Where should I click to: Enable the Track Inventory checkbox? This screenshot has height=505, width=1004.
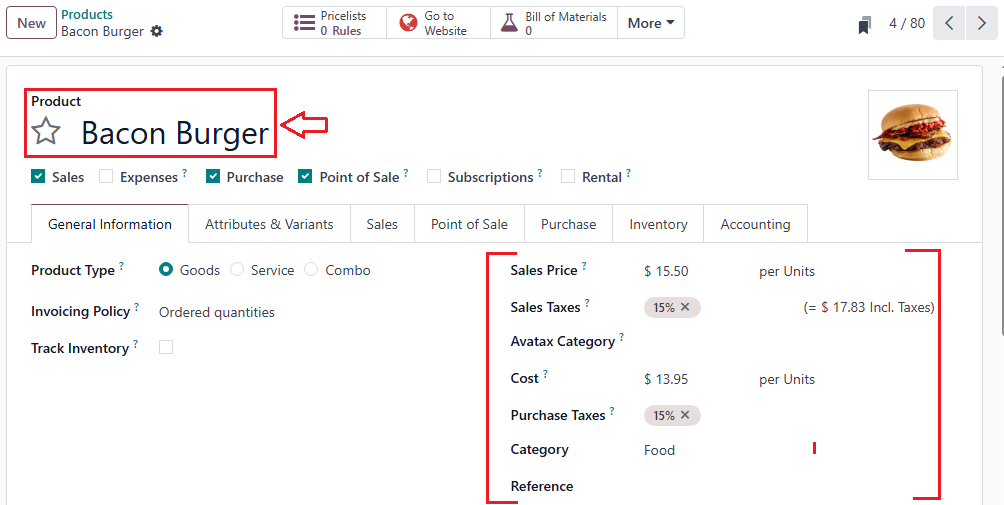click(166, 347)
